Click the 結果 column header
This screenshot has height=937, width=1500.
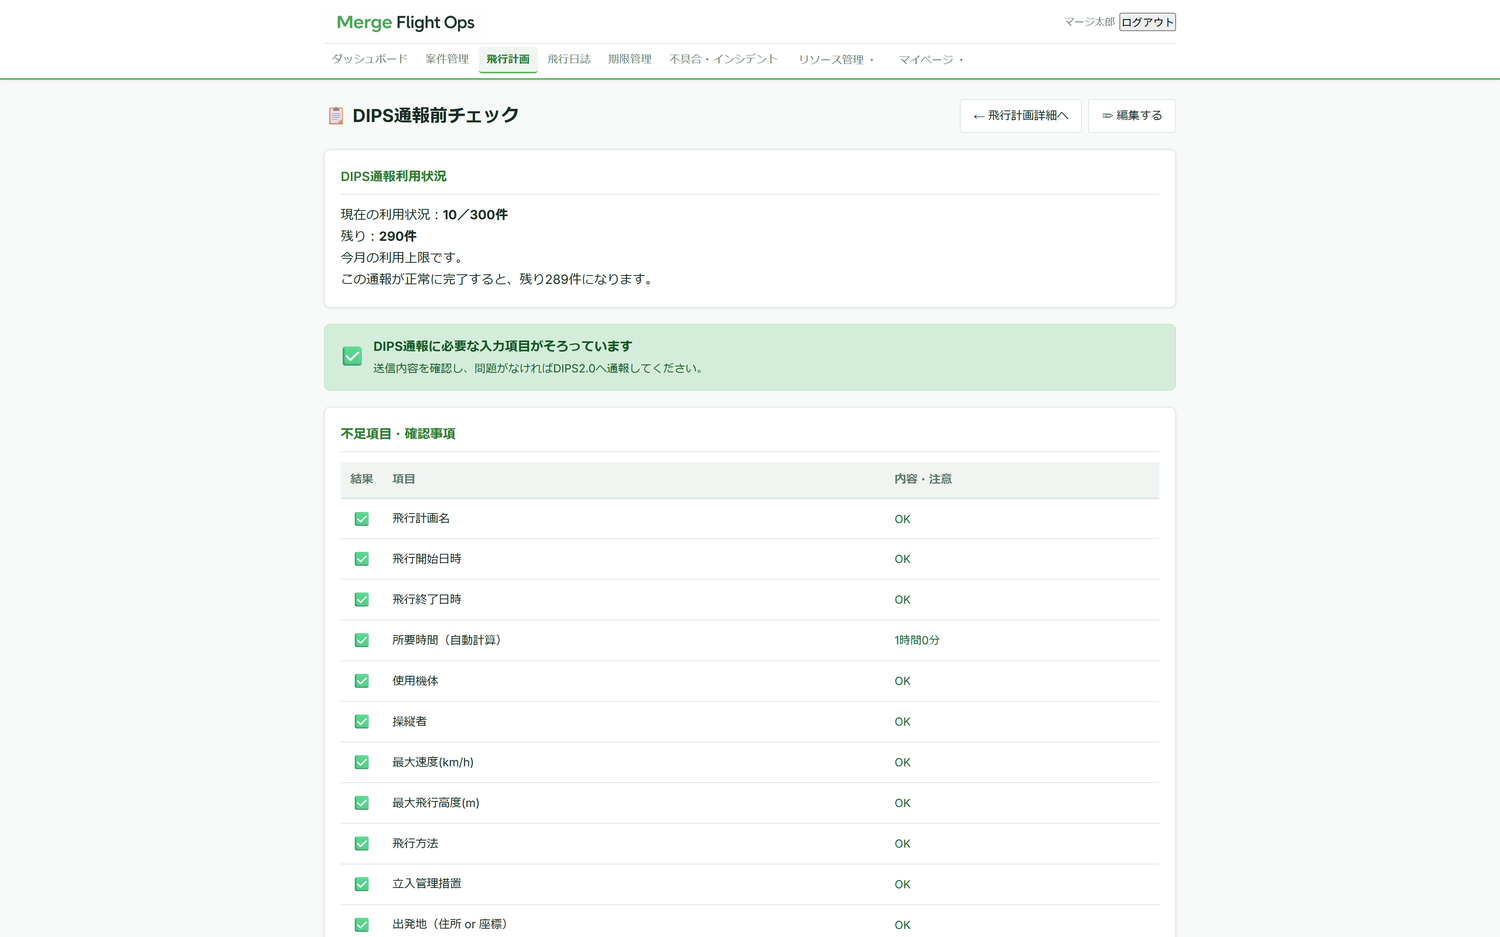362,479
